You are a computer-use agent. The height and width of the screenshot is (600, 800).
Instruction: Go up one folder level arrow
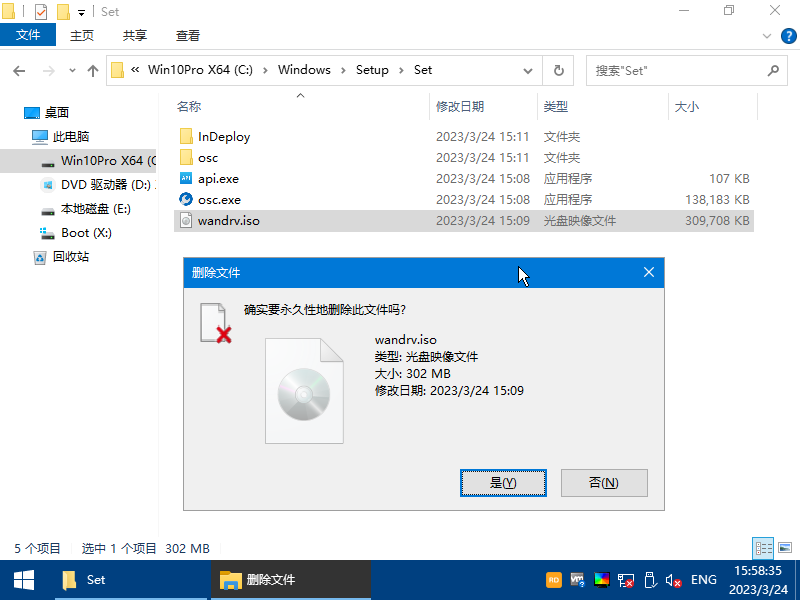[x=93, y=71]
